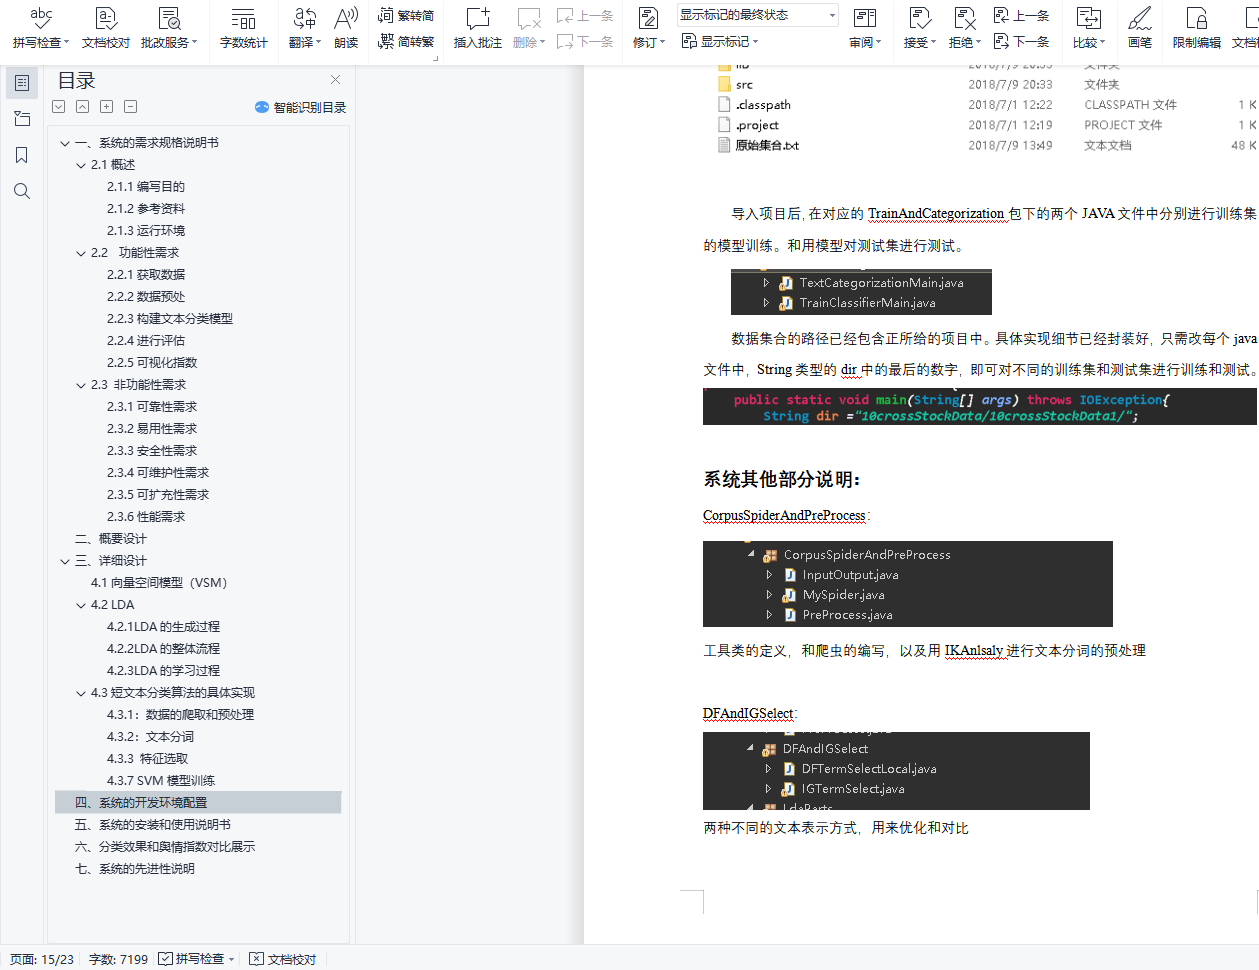
Task: Open the bookmark sidebar icon
Action: click(22, 155)
